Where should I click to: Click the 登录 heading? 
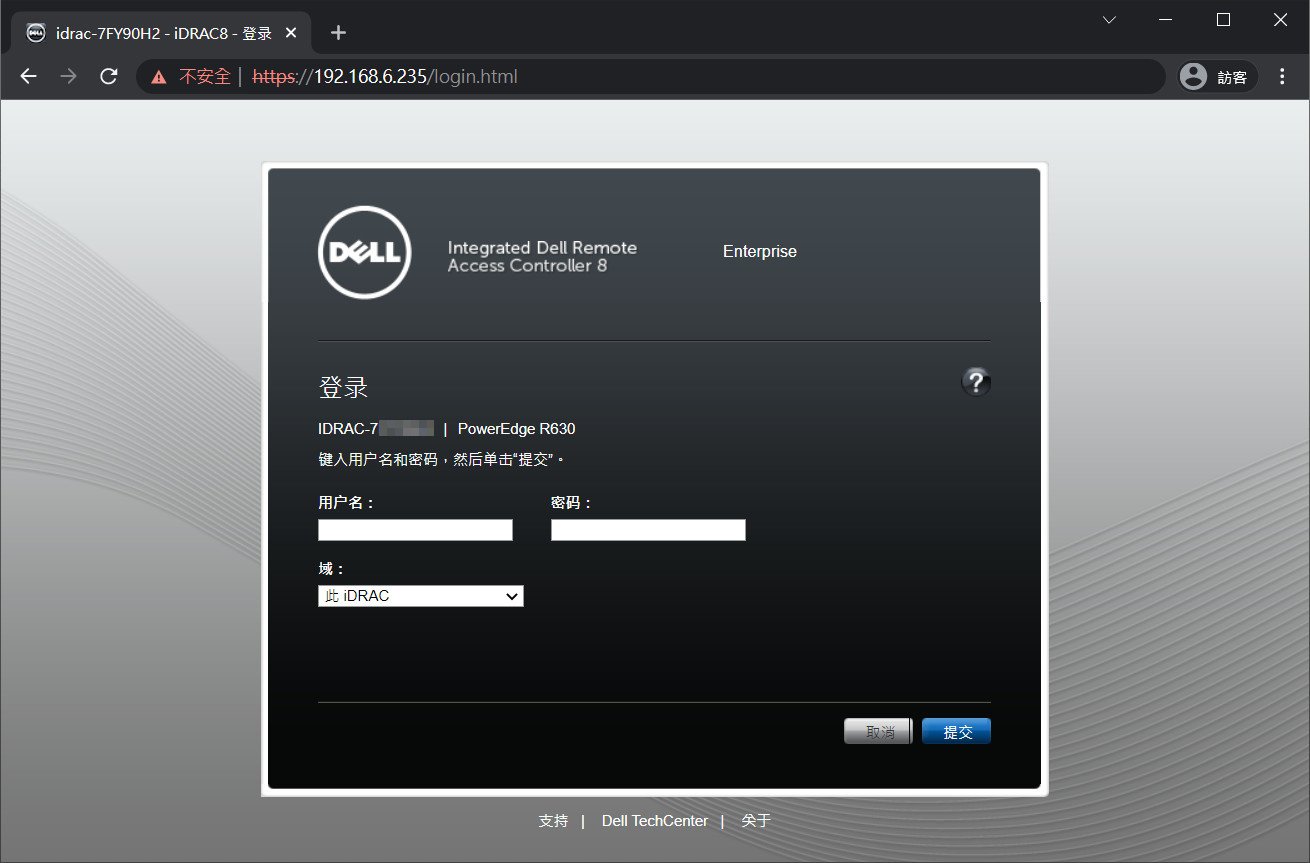344,388
